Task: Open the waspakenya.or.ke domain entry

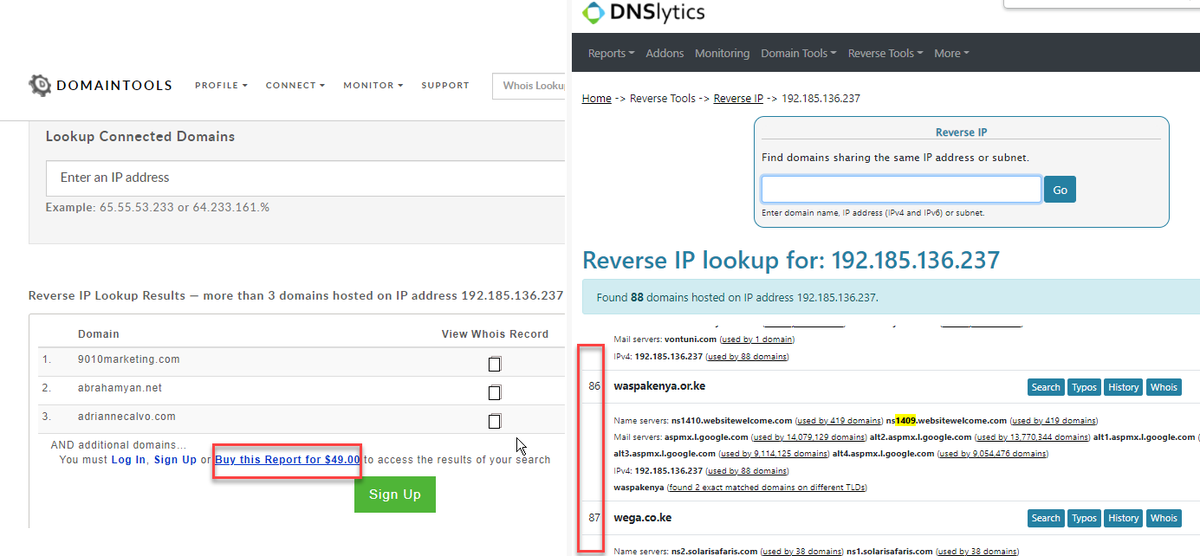Action: [x=659, y=386]
